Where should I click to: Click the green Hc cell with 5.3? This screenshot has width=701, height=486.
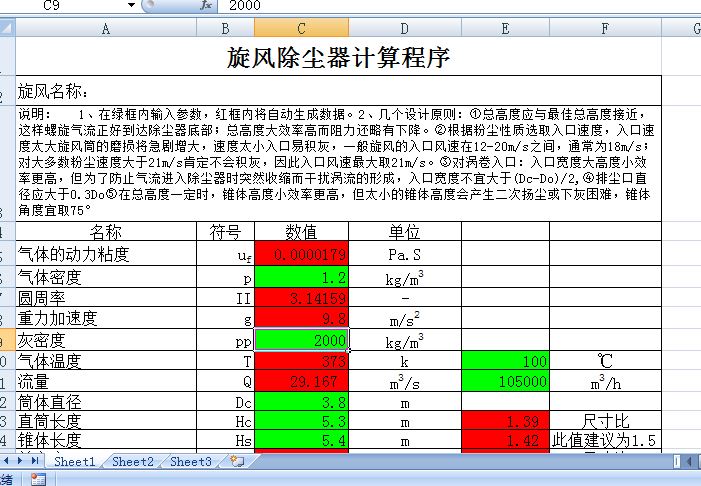(301, 420)
